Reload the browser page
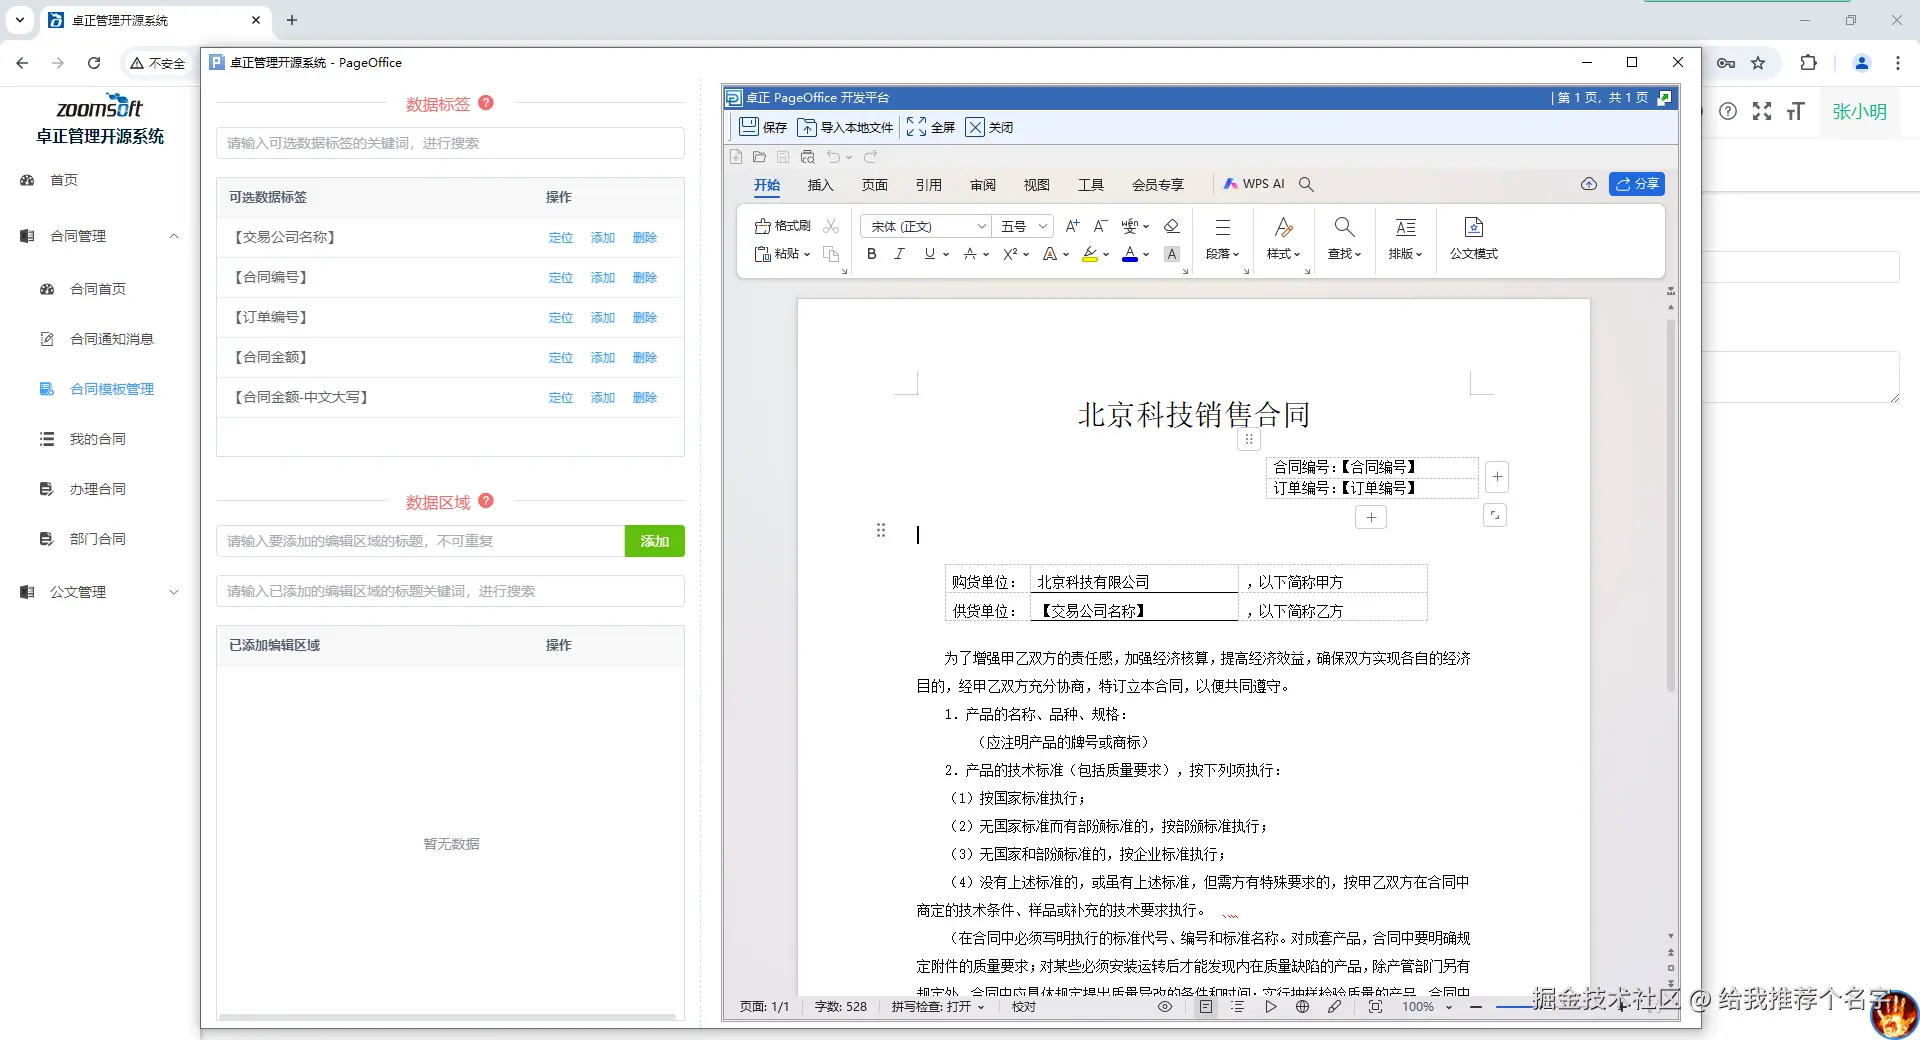Image resolution: width=1920 pixels, height=1040 pixels. tap(94, 62)
